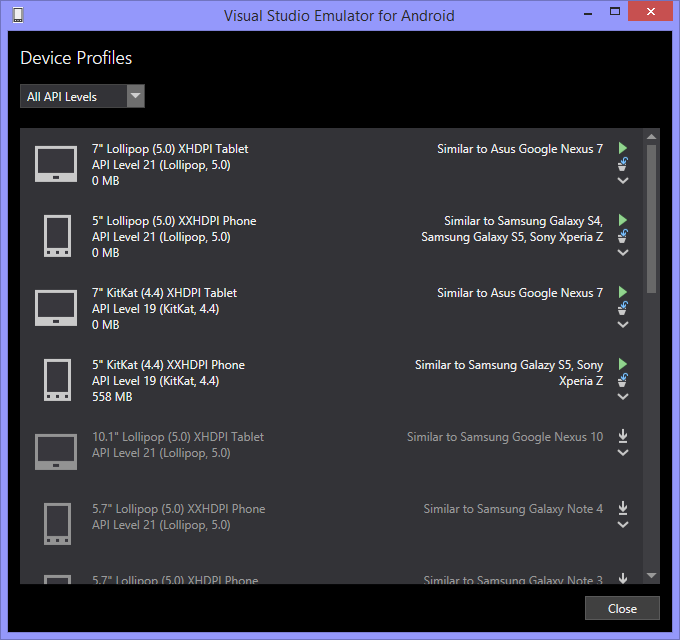Expand details of 7" Lollipop XHDPI Tablet
Viewport: 680px width, 640px height.
[x=623, y=181]
